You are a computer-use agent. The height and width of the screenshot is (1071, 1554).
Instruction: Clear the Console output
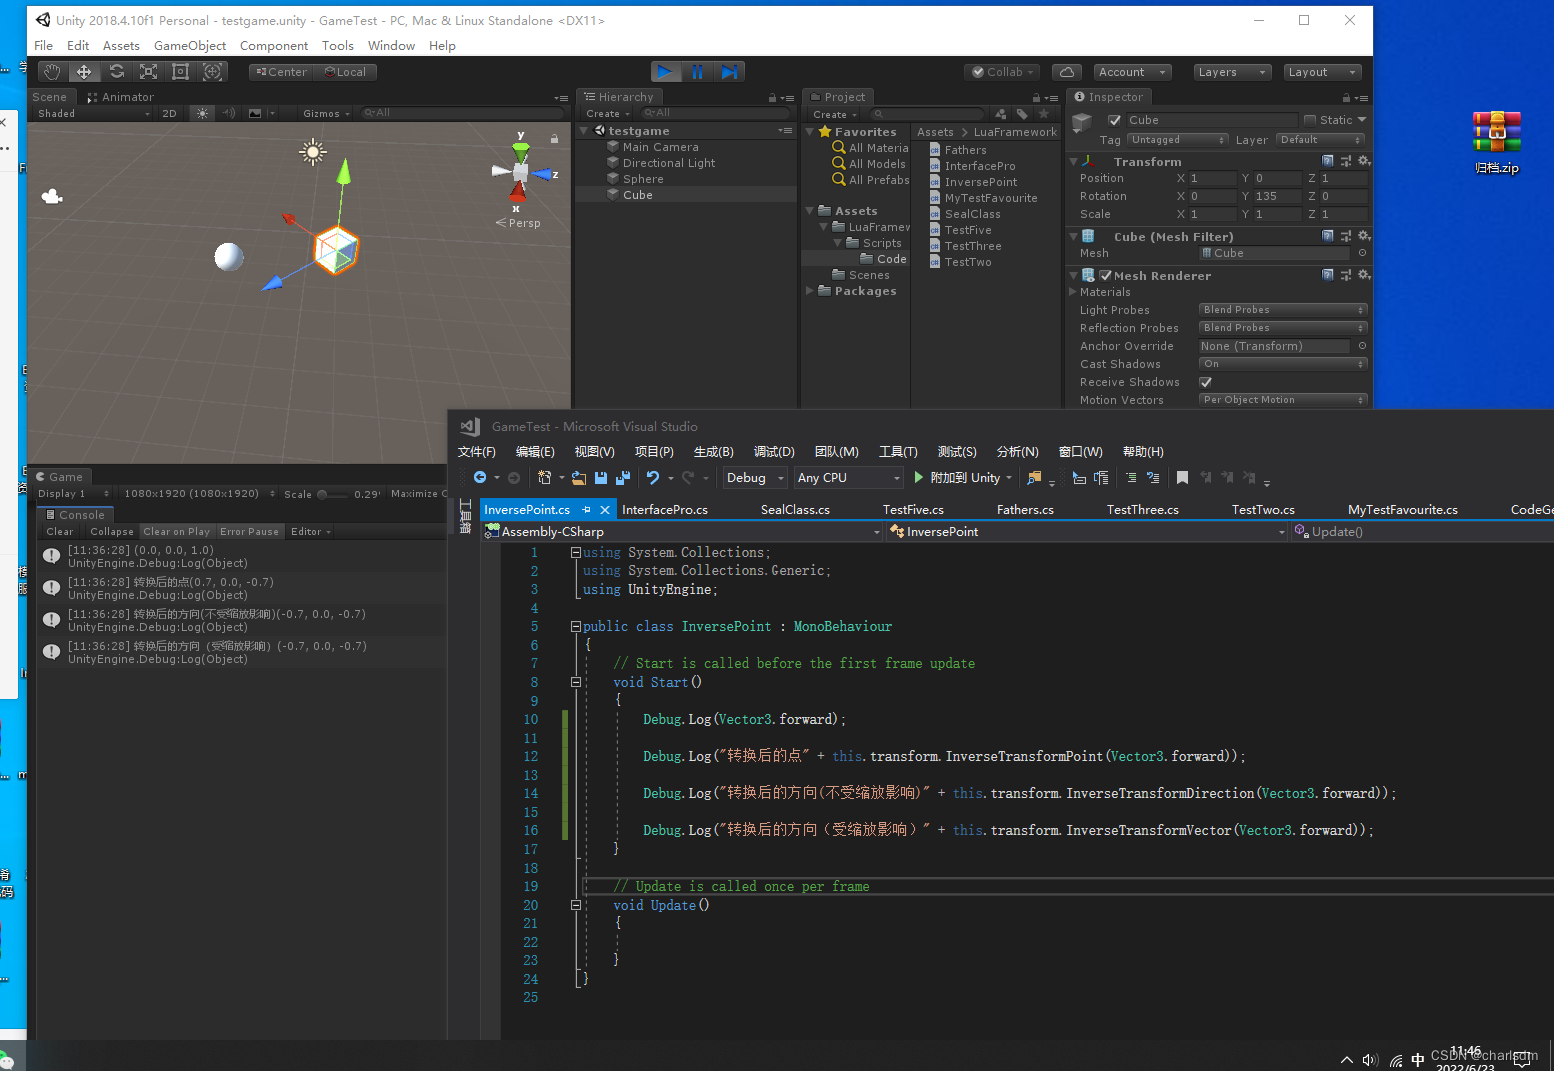tap(58, 531)
